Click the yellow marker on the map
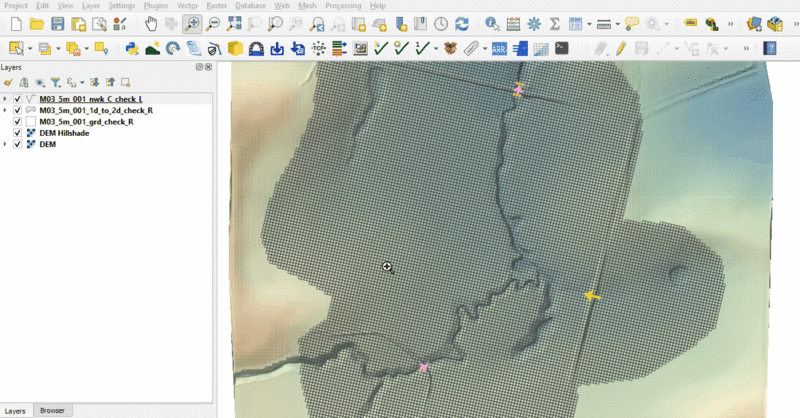This screenshot has width=800, height=418. (x=591, y=296)
